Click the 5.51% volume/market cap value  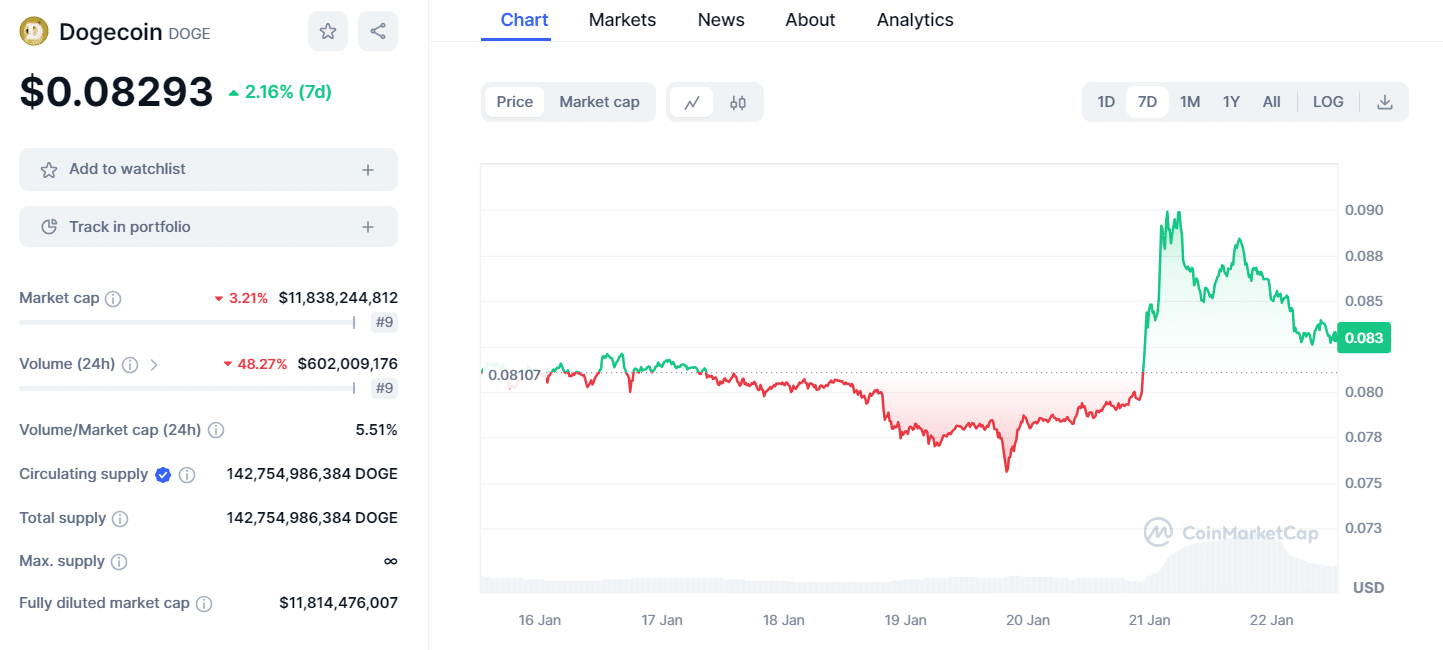coord(376,430)
